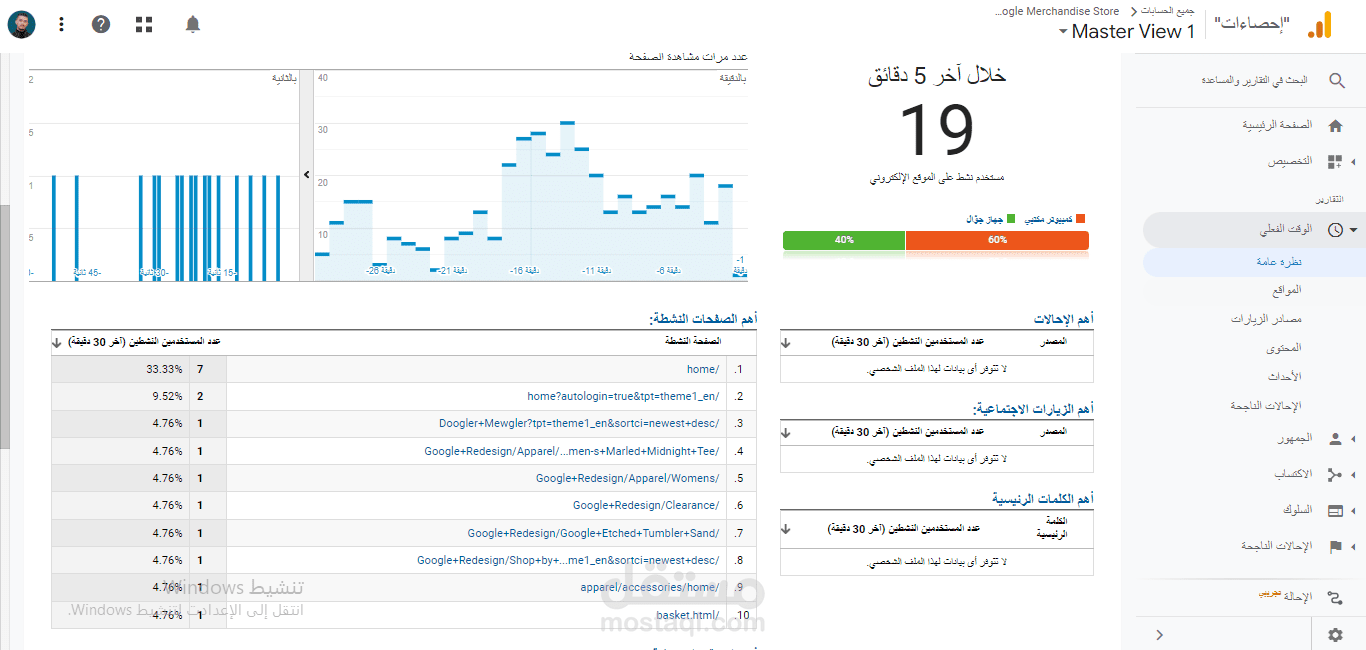Collapse the chart panel with the chevron
The height and width of the screenshot is (650, 1366).
[306, 174]
